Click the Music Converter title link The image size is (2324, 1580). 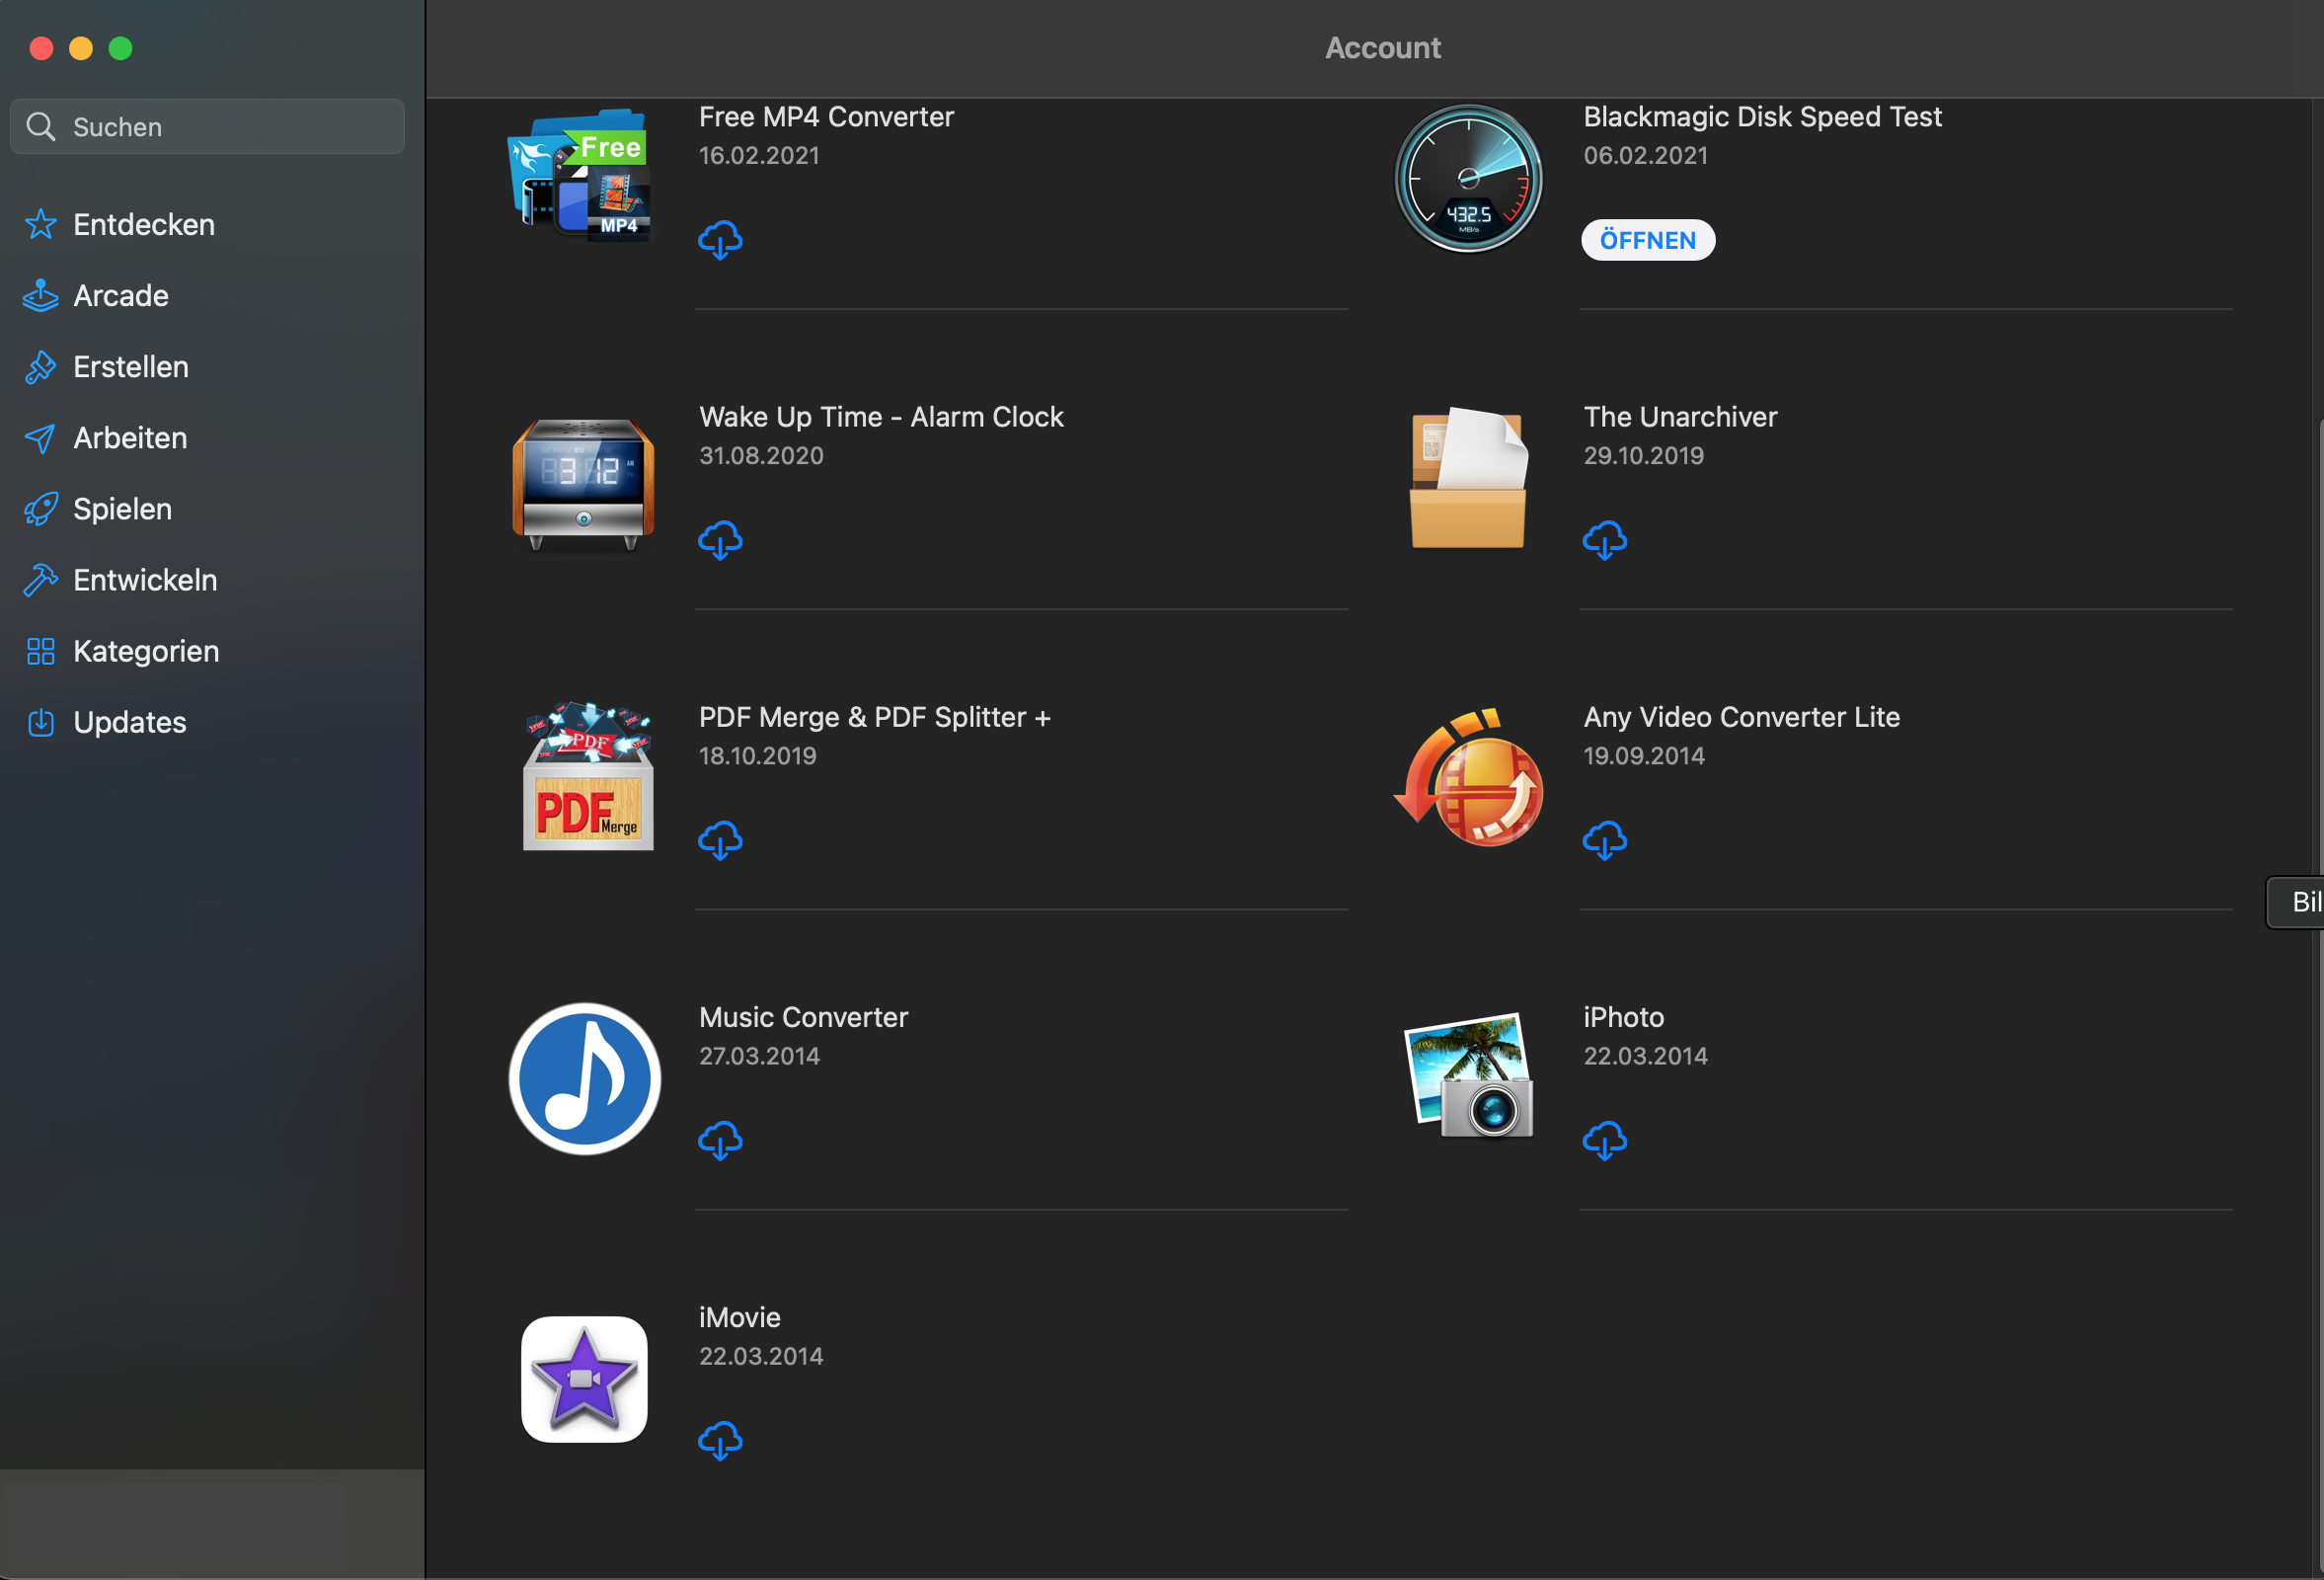(x=803, y=1017)
